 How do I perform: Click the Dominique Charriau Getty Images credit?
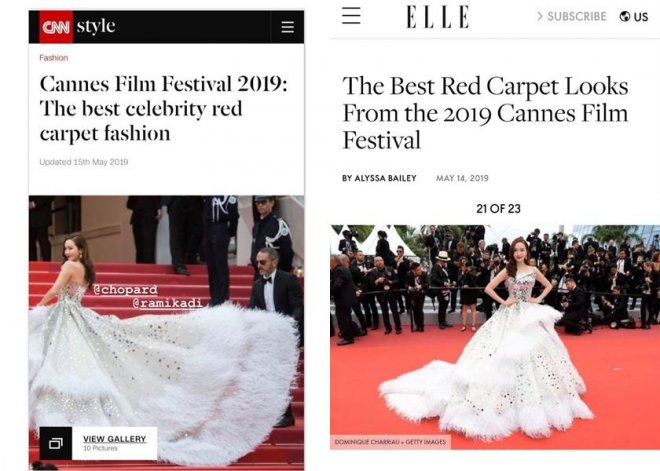click(390, 442)
